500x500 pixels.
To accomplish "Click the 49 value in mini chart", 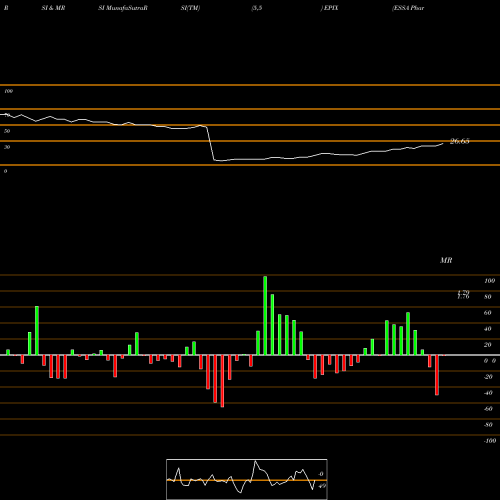I will click(322, 486).
